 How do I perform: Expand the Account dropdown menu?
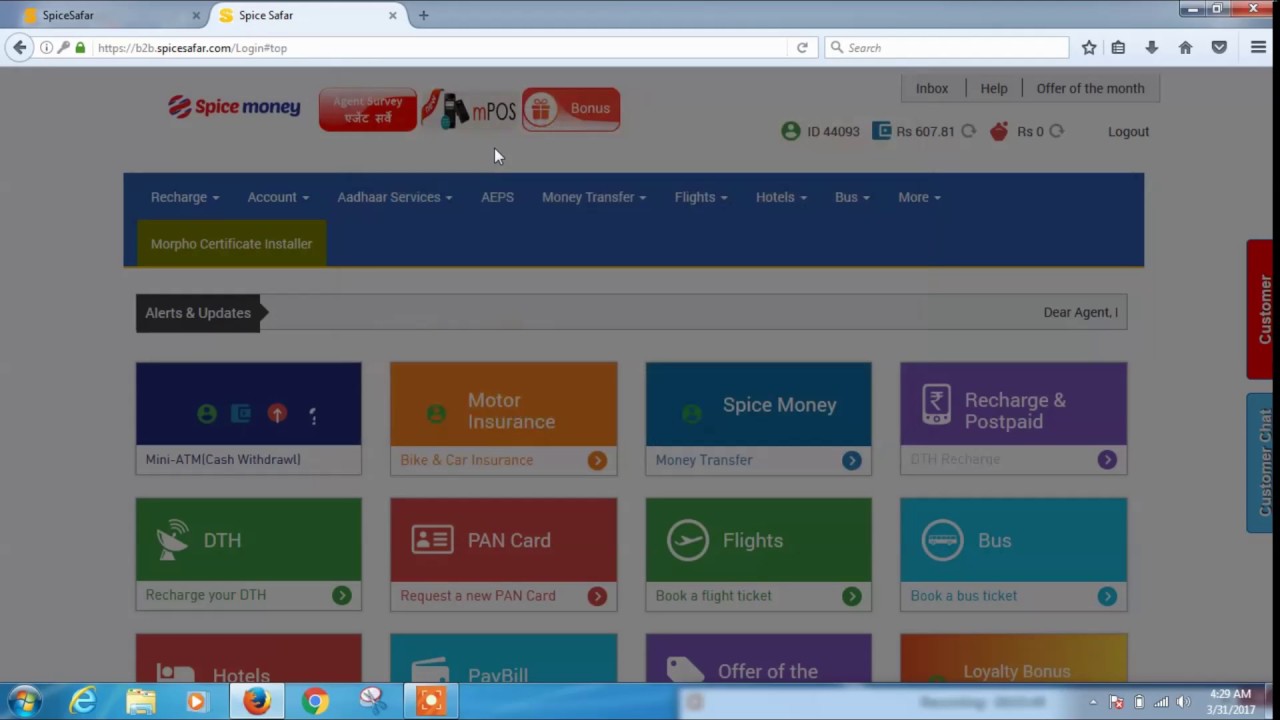click(x=278, y=197)
